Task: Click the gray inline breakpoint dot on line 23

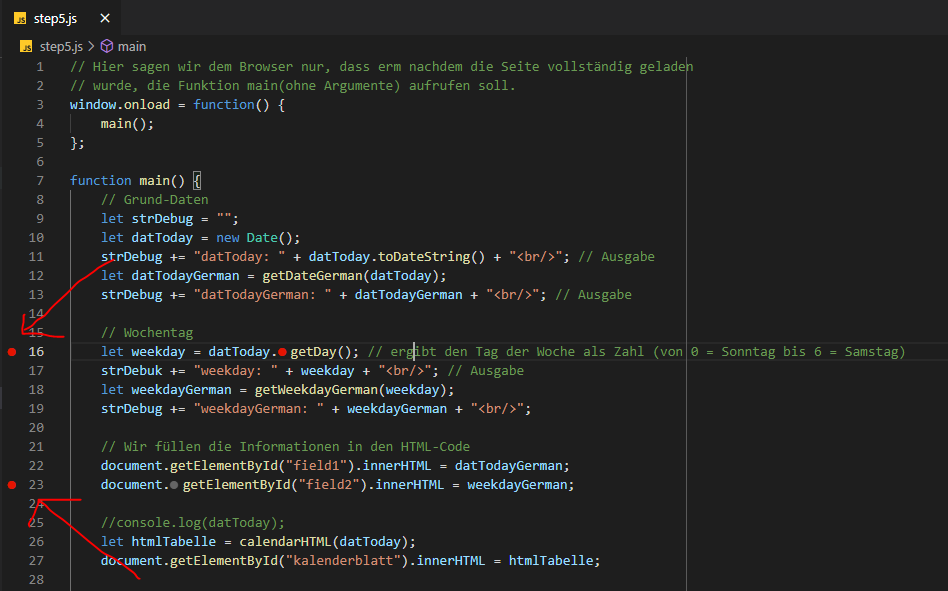Action: [175, 484]
